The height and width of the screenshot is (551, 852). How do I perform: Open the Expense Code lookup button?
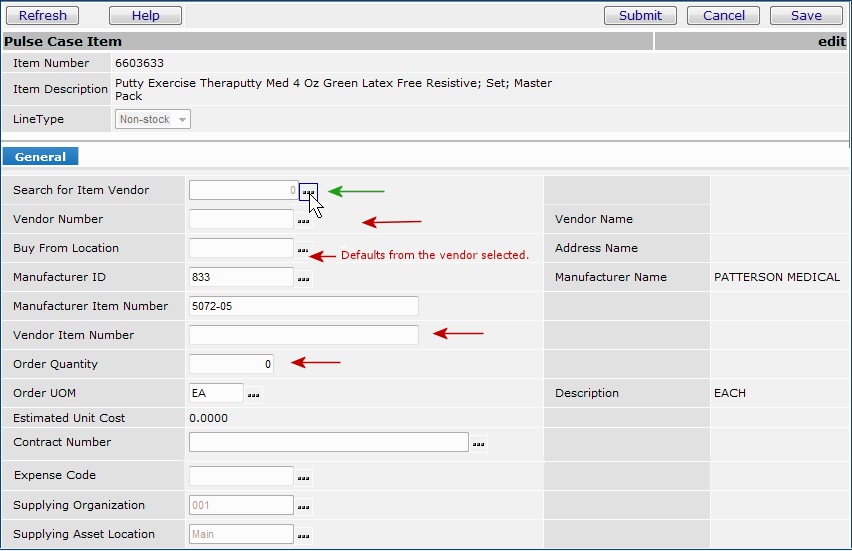pos(303,477)
